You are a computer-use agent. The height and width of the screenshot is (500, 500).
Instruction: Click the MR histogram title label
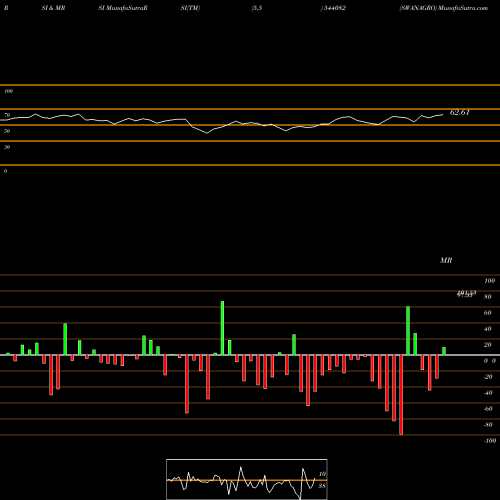coord(446,260)
